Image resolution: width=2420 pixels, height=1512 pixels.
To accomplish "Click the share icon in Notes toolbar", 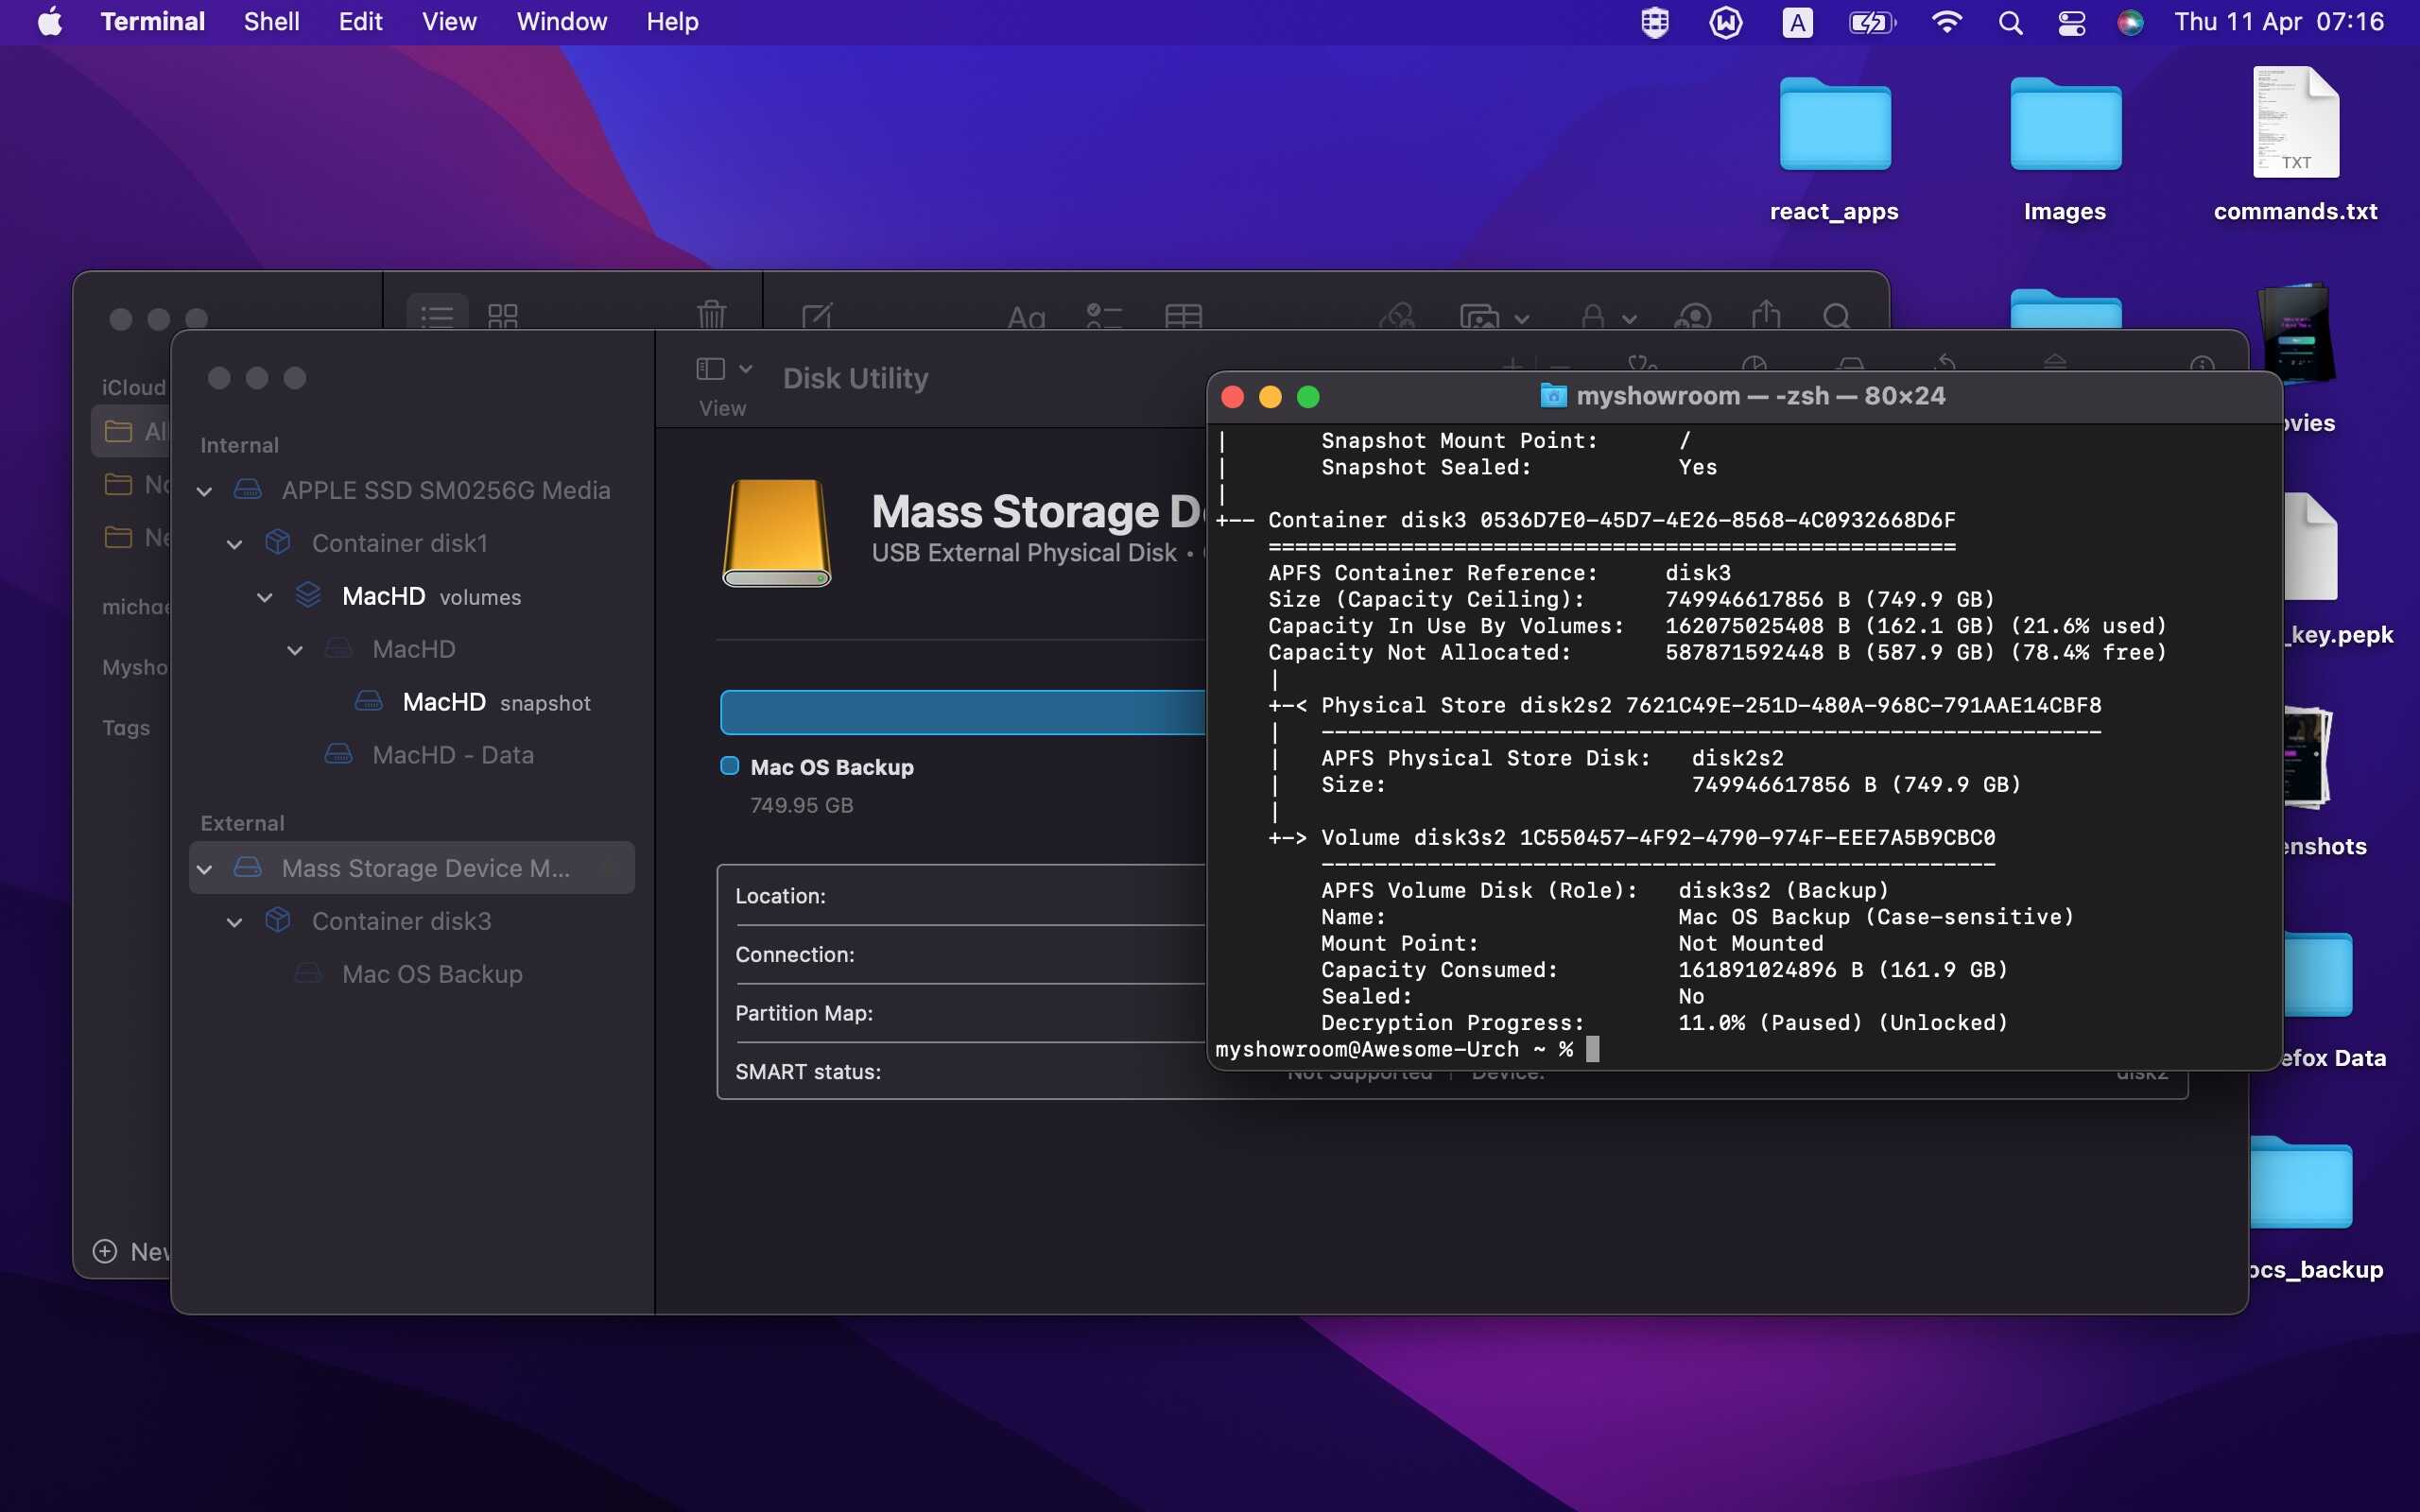I will click(1766, 315).
